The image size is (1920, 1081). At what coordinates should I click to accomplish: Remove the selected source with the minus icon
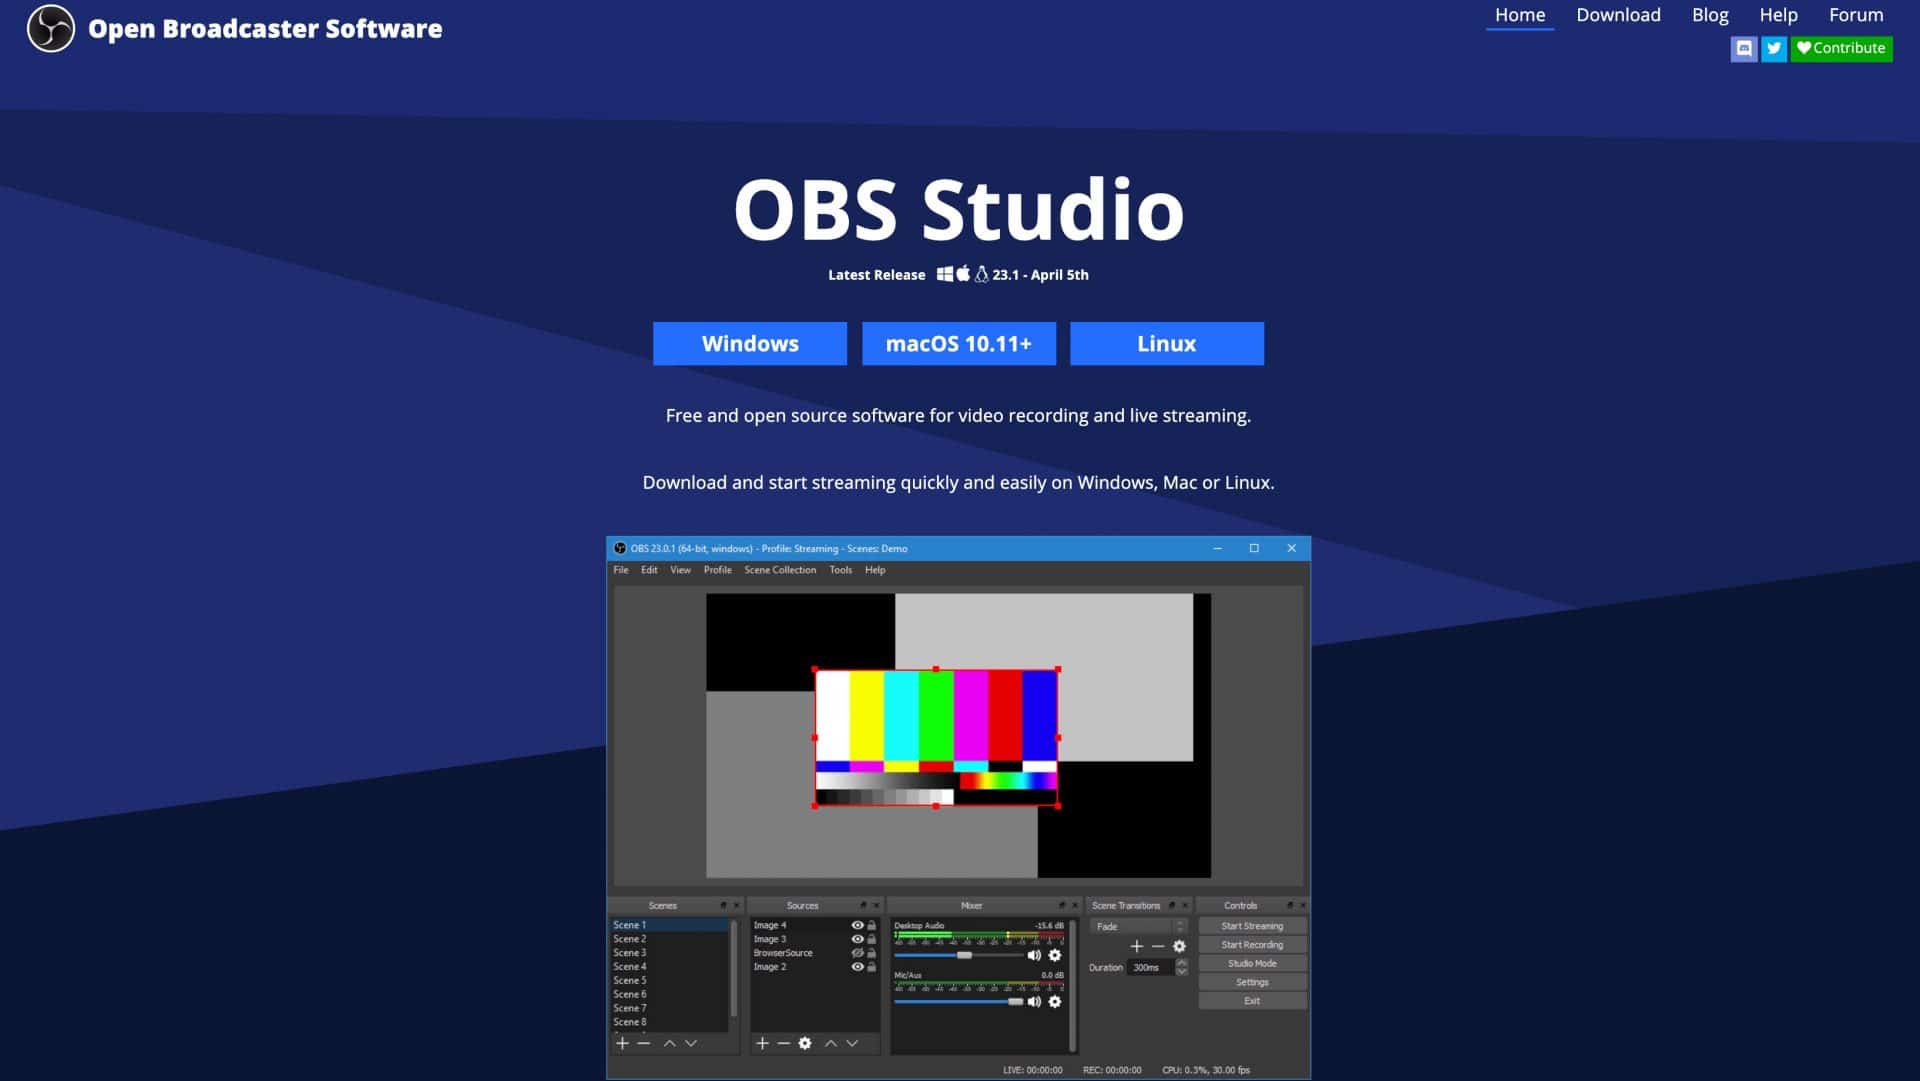(783, 1043)
